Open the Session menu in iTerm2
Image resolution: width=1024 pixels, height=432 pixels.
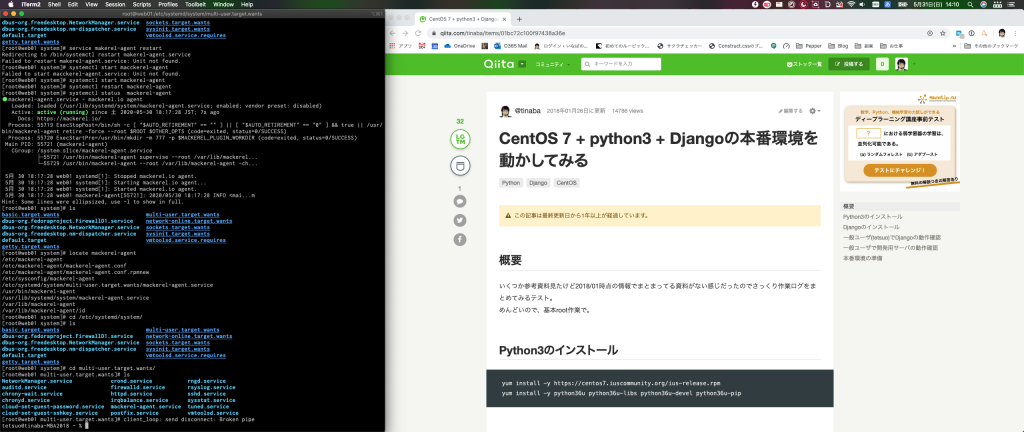(x=115, y=4)
